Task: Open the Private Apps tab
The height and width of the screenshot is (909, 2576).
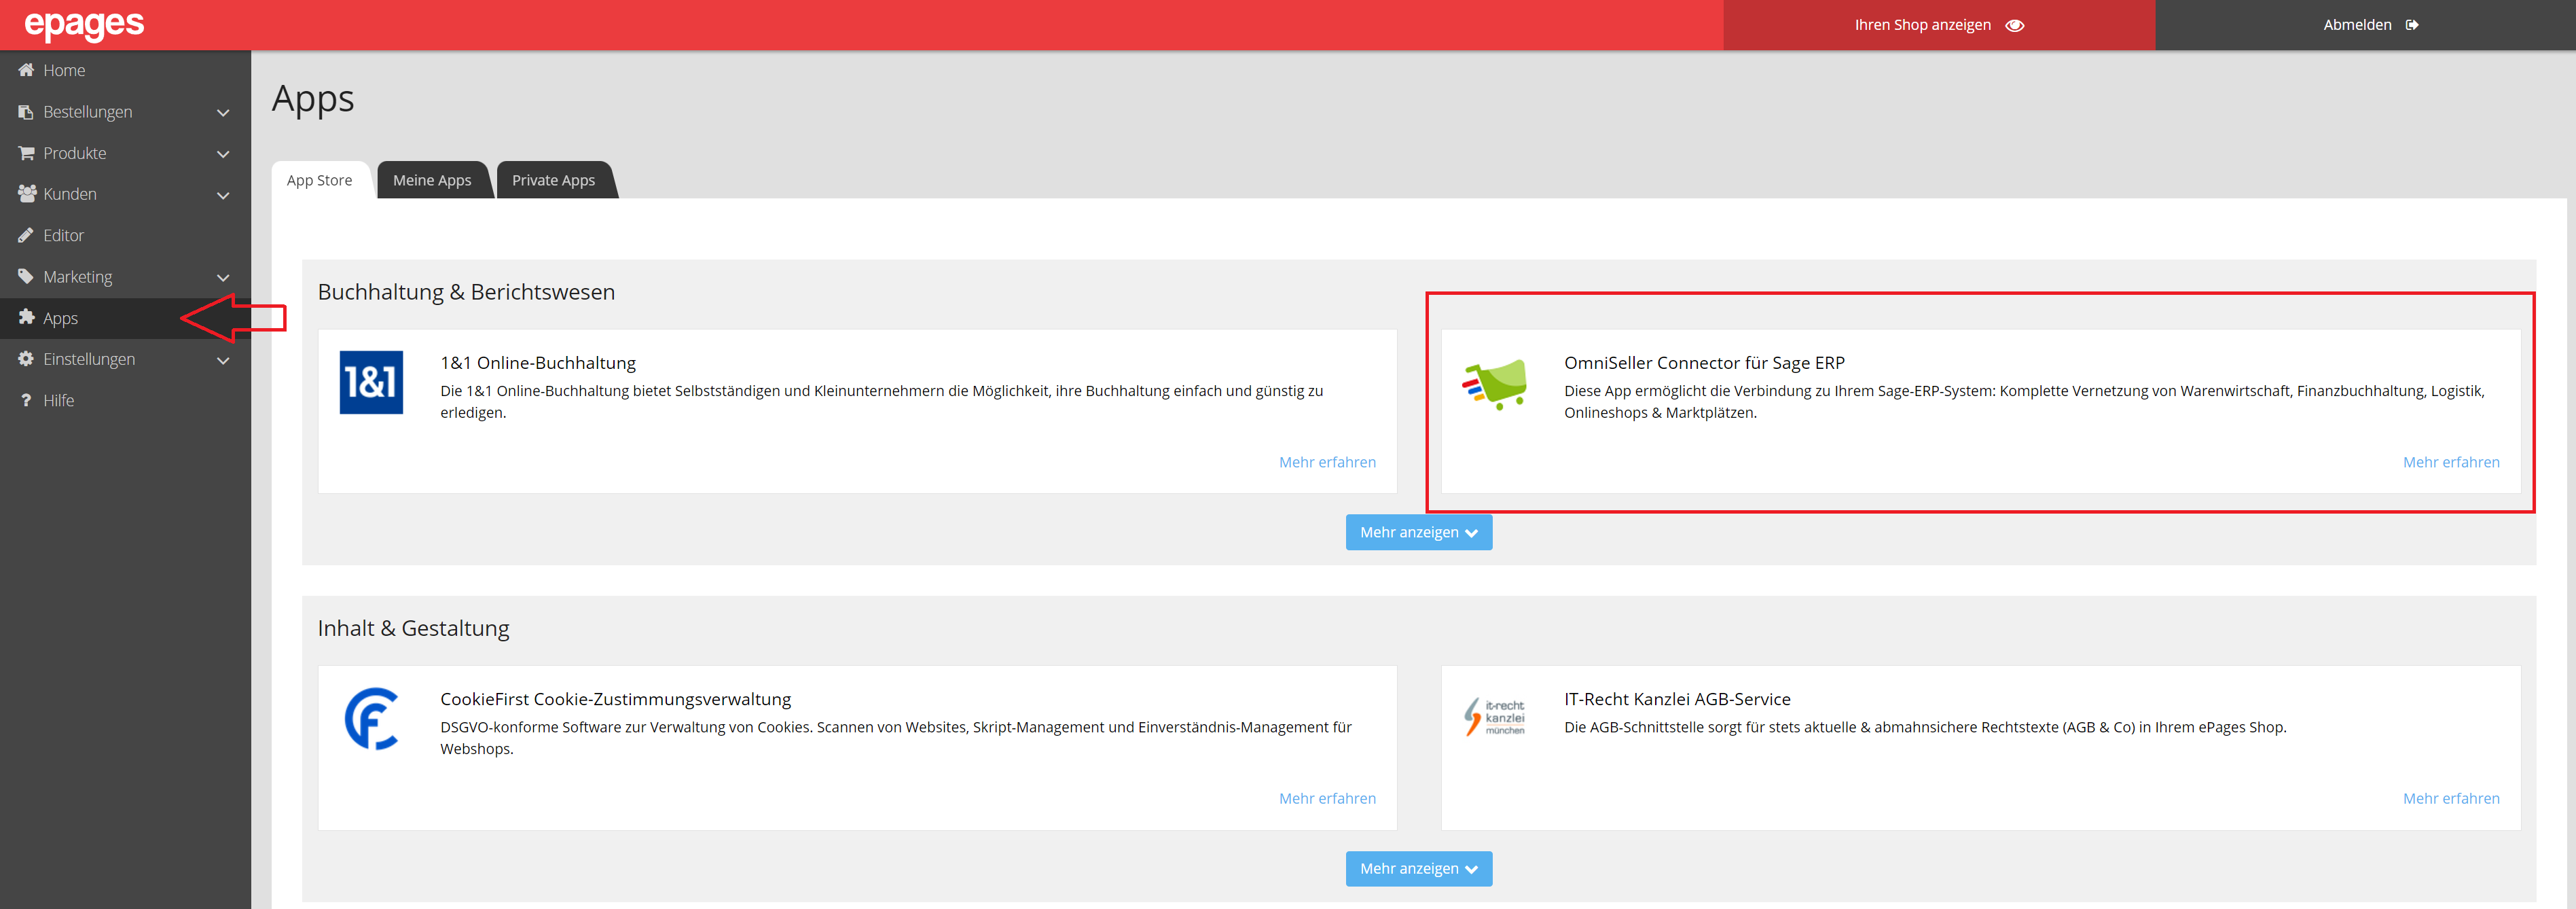Action: tap(553, 180)
